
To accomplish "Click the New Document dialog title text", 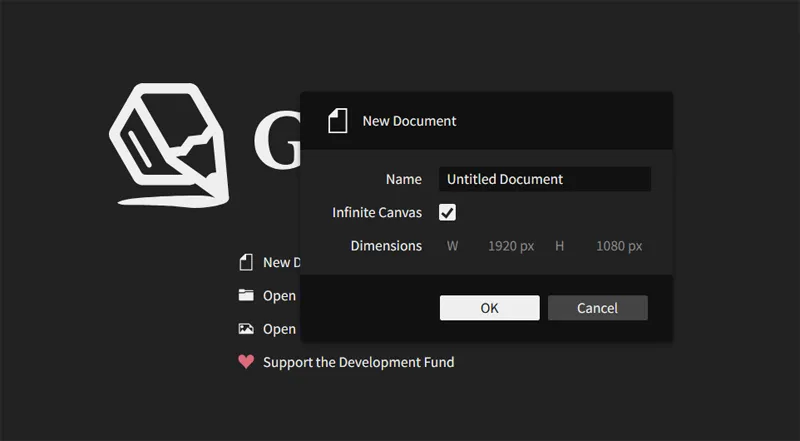I will click(409, 121).
